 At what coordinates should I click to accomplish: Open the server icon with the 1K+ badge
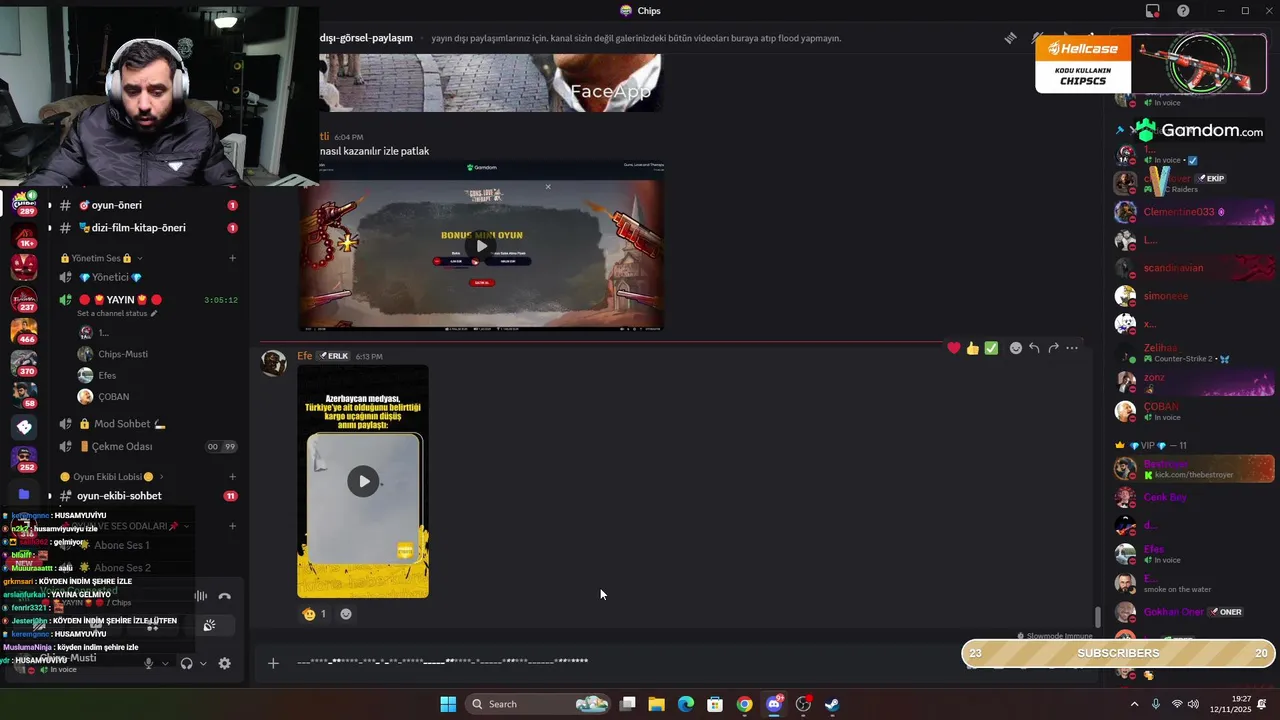pyautogui.click(x=24, y=236)
